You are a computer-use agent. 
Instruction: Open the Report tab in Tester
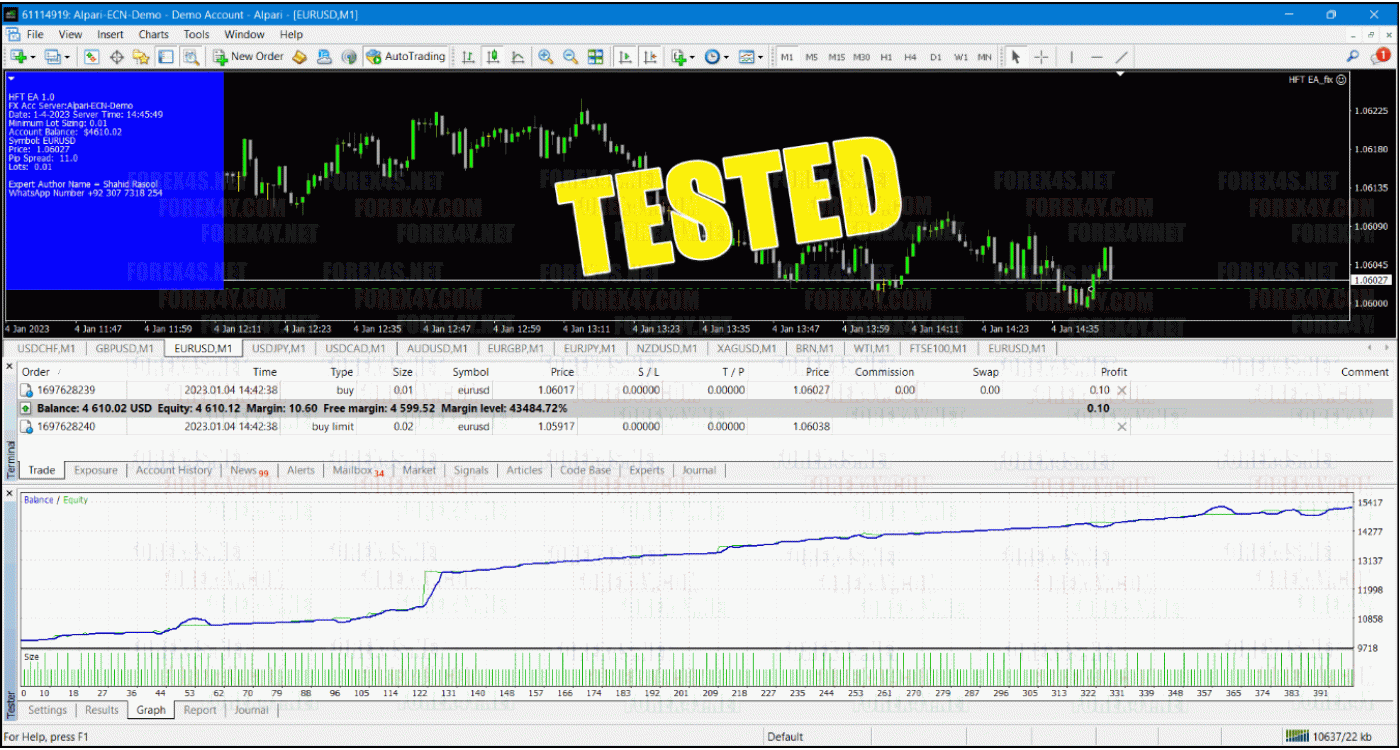[x=199, y=710]
